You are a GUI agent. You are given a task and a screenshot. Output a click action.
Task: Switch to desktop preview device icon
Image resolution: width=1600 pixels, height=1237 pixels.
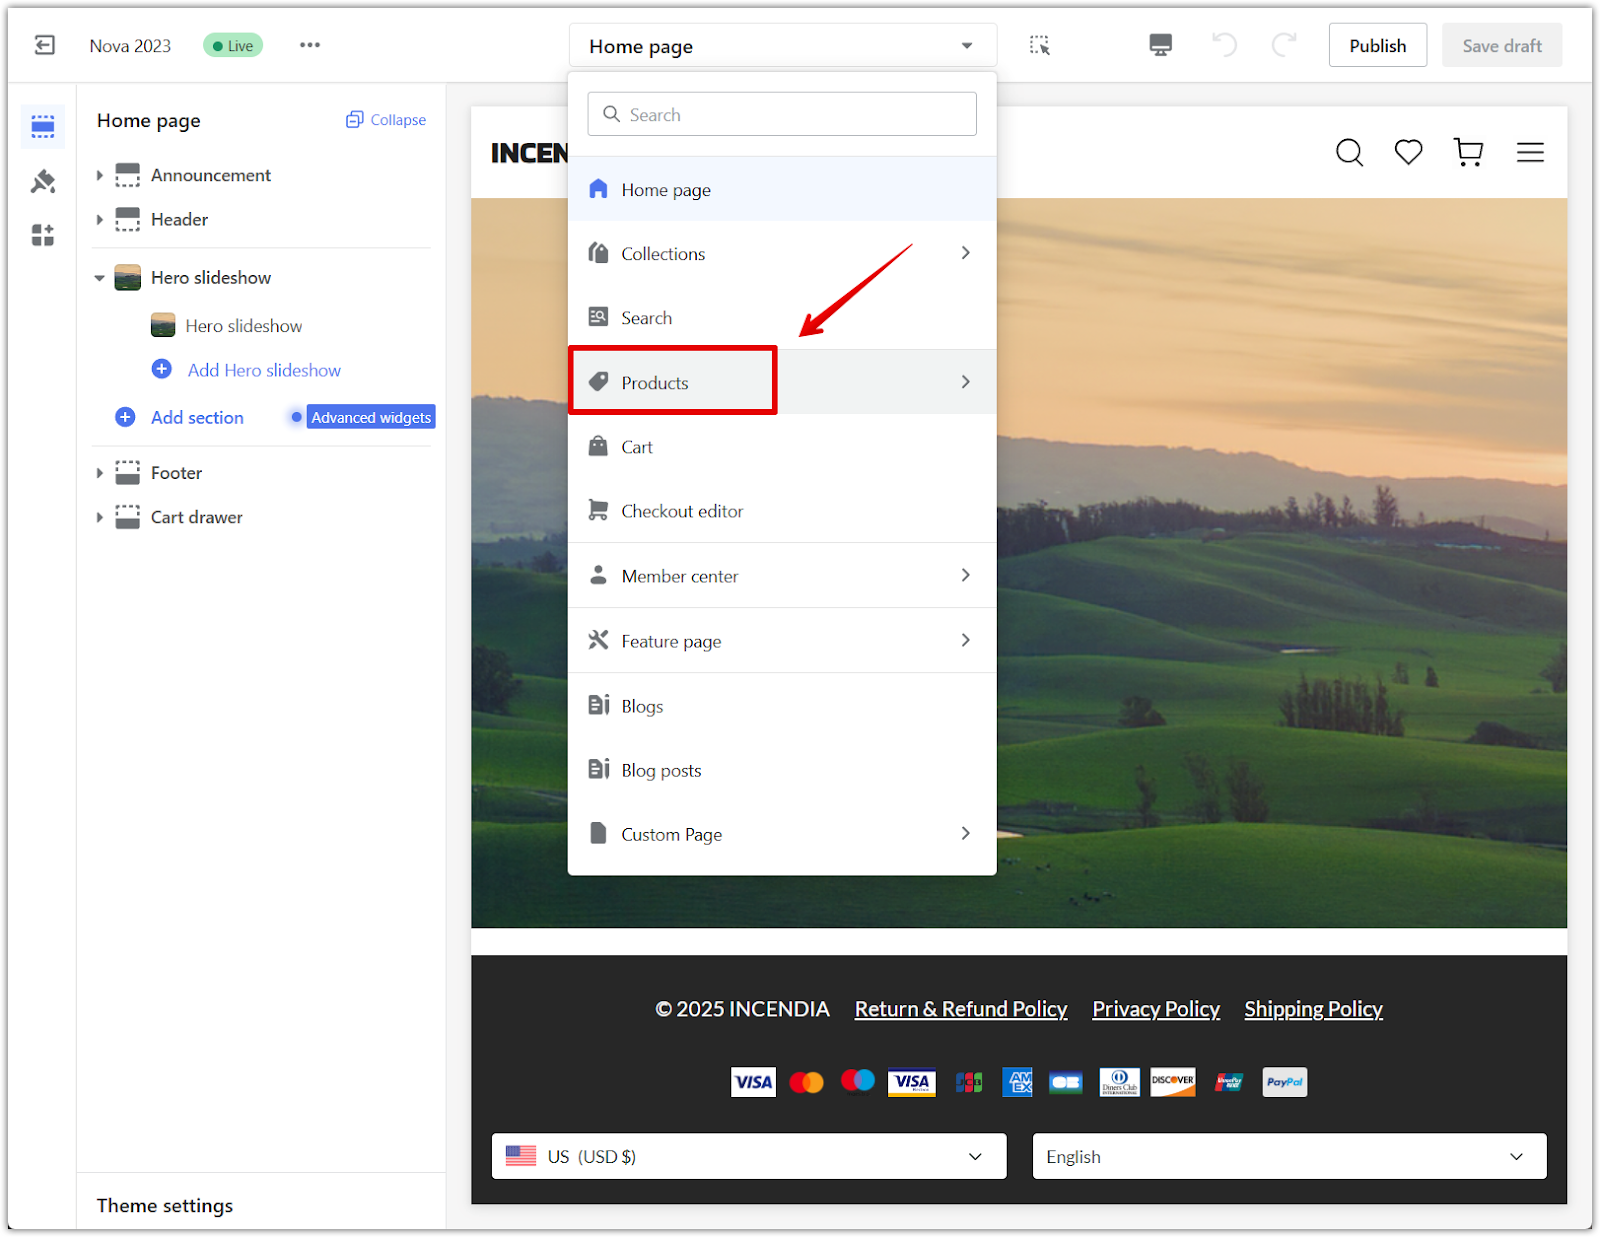point(1160,45)
